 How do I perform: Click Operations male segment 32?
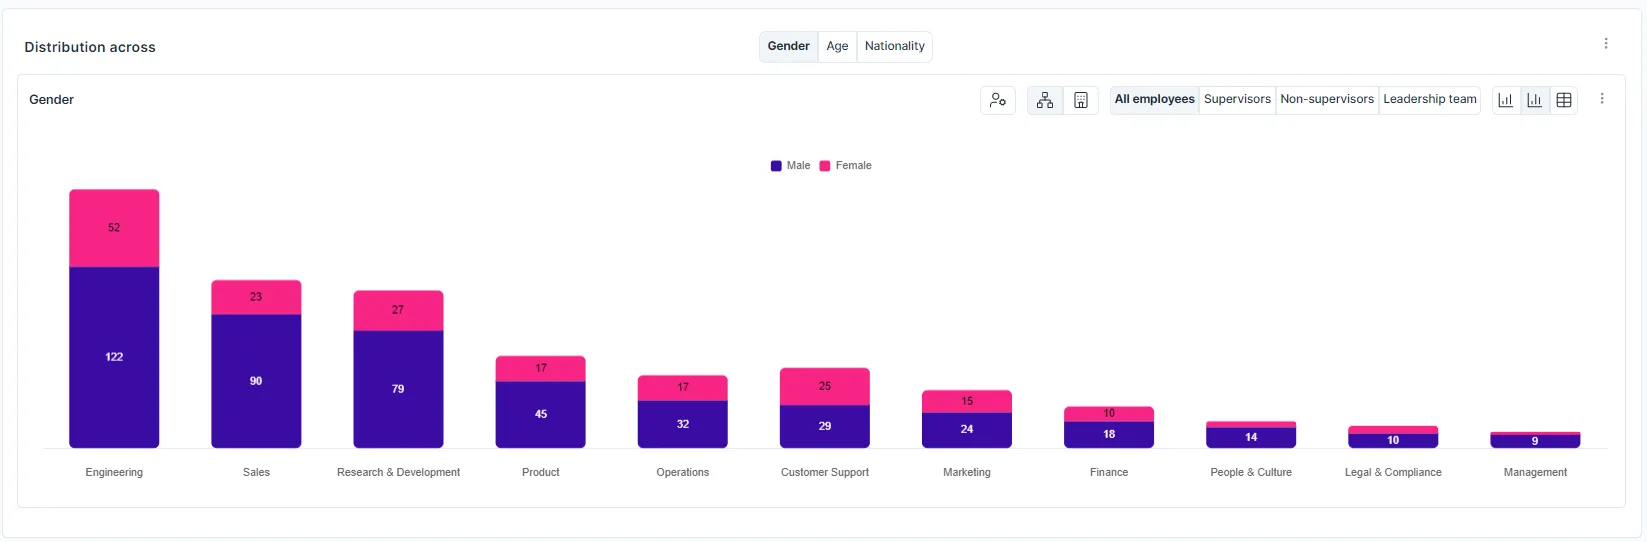[683, 424]
